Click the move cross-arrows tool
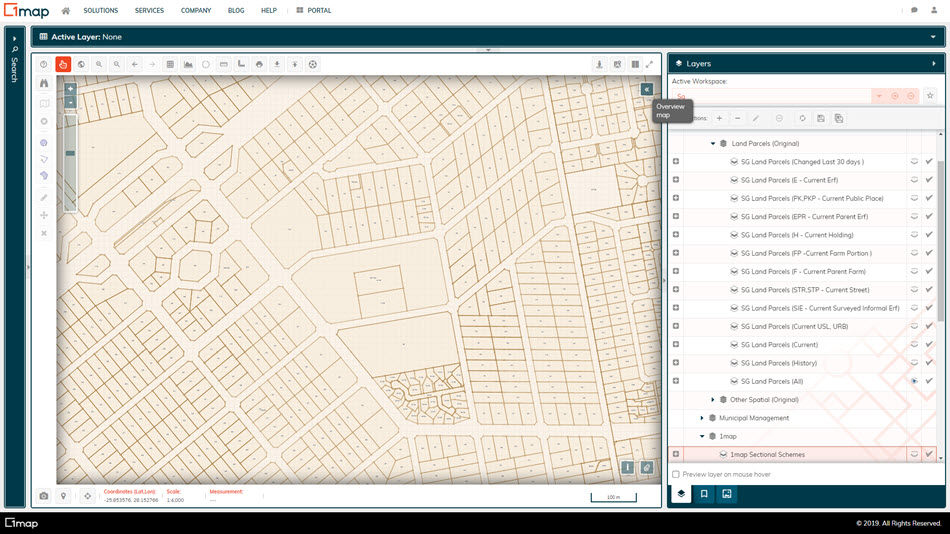950x534 pixels. pyautogui.click(x=44, y=215)
